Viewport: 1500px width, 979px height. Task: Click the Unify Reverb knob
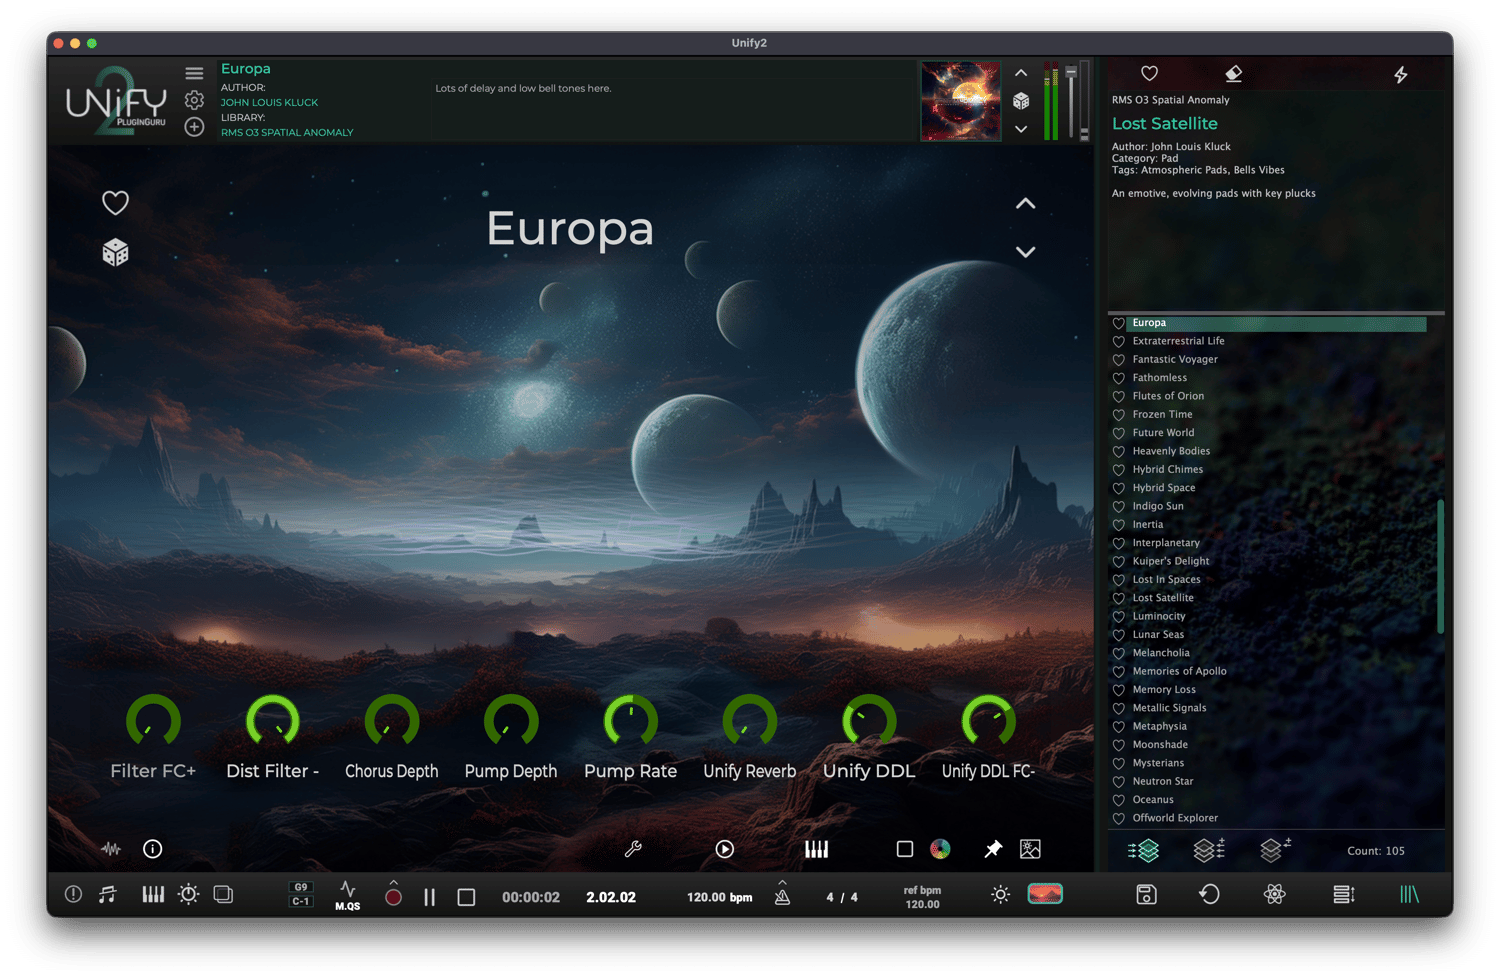point(750,721)
